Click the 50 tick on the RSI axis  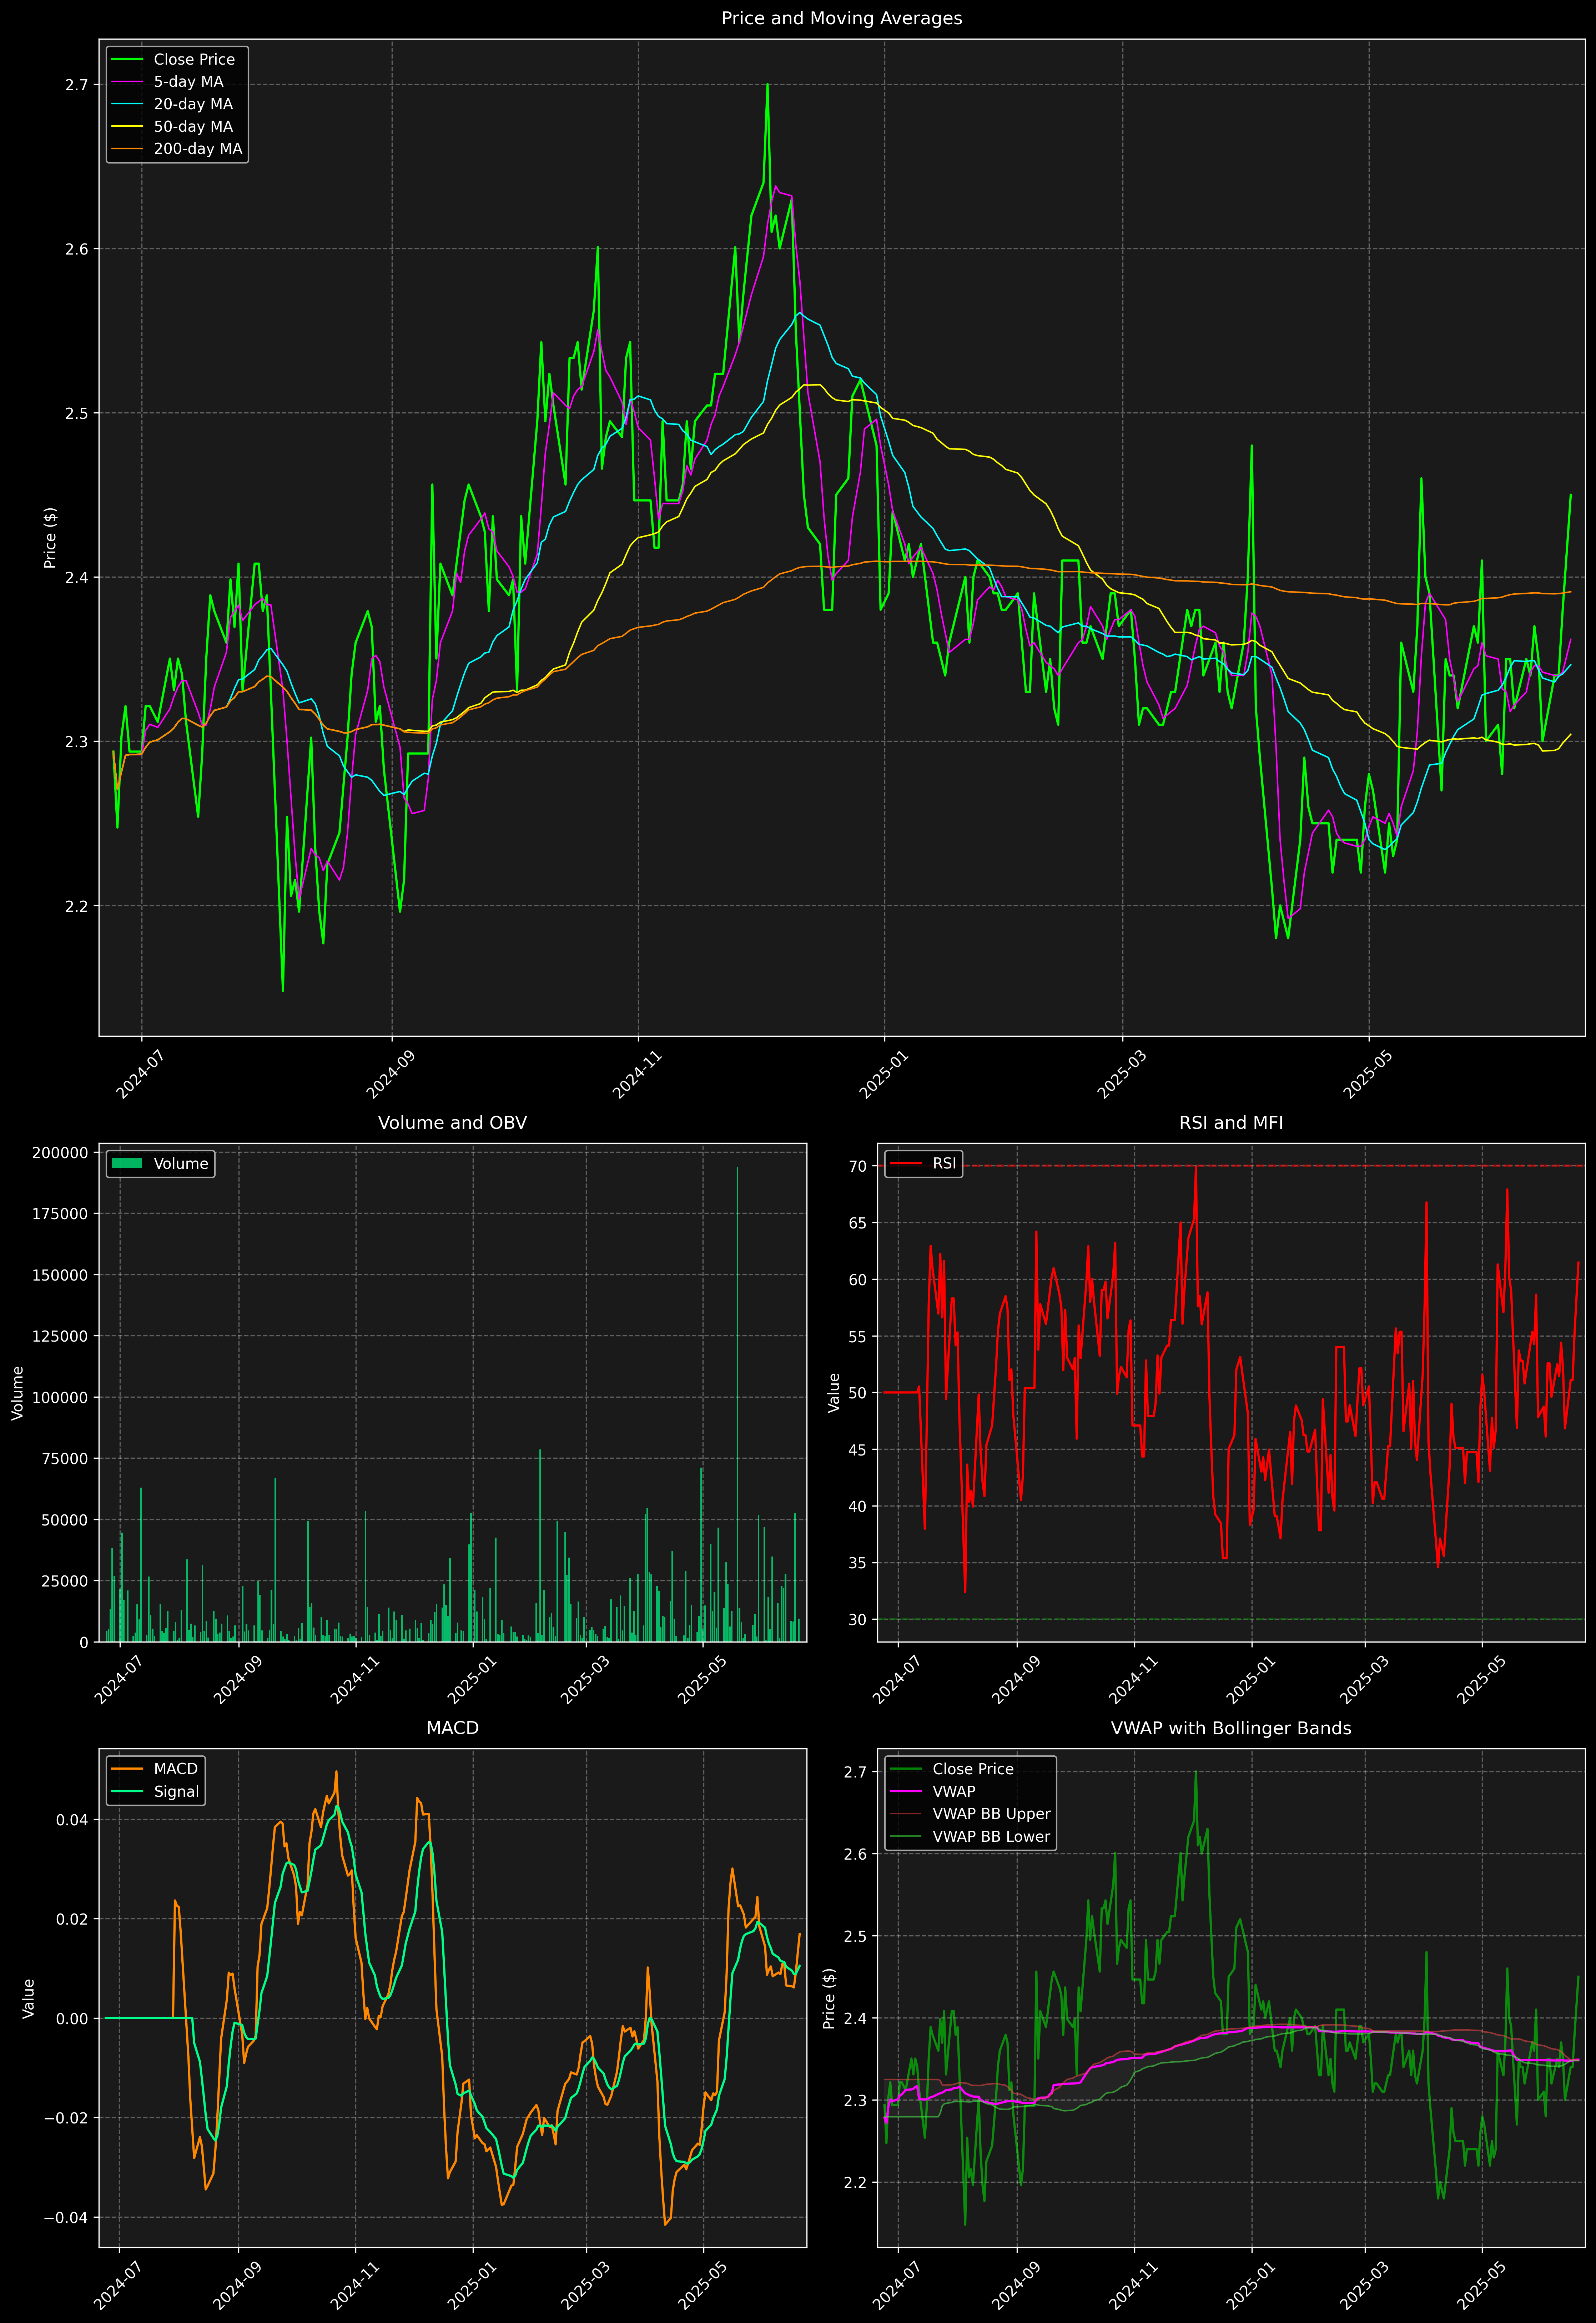point(858,1393)
